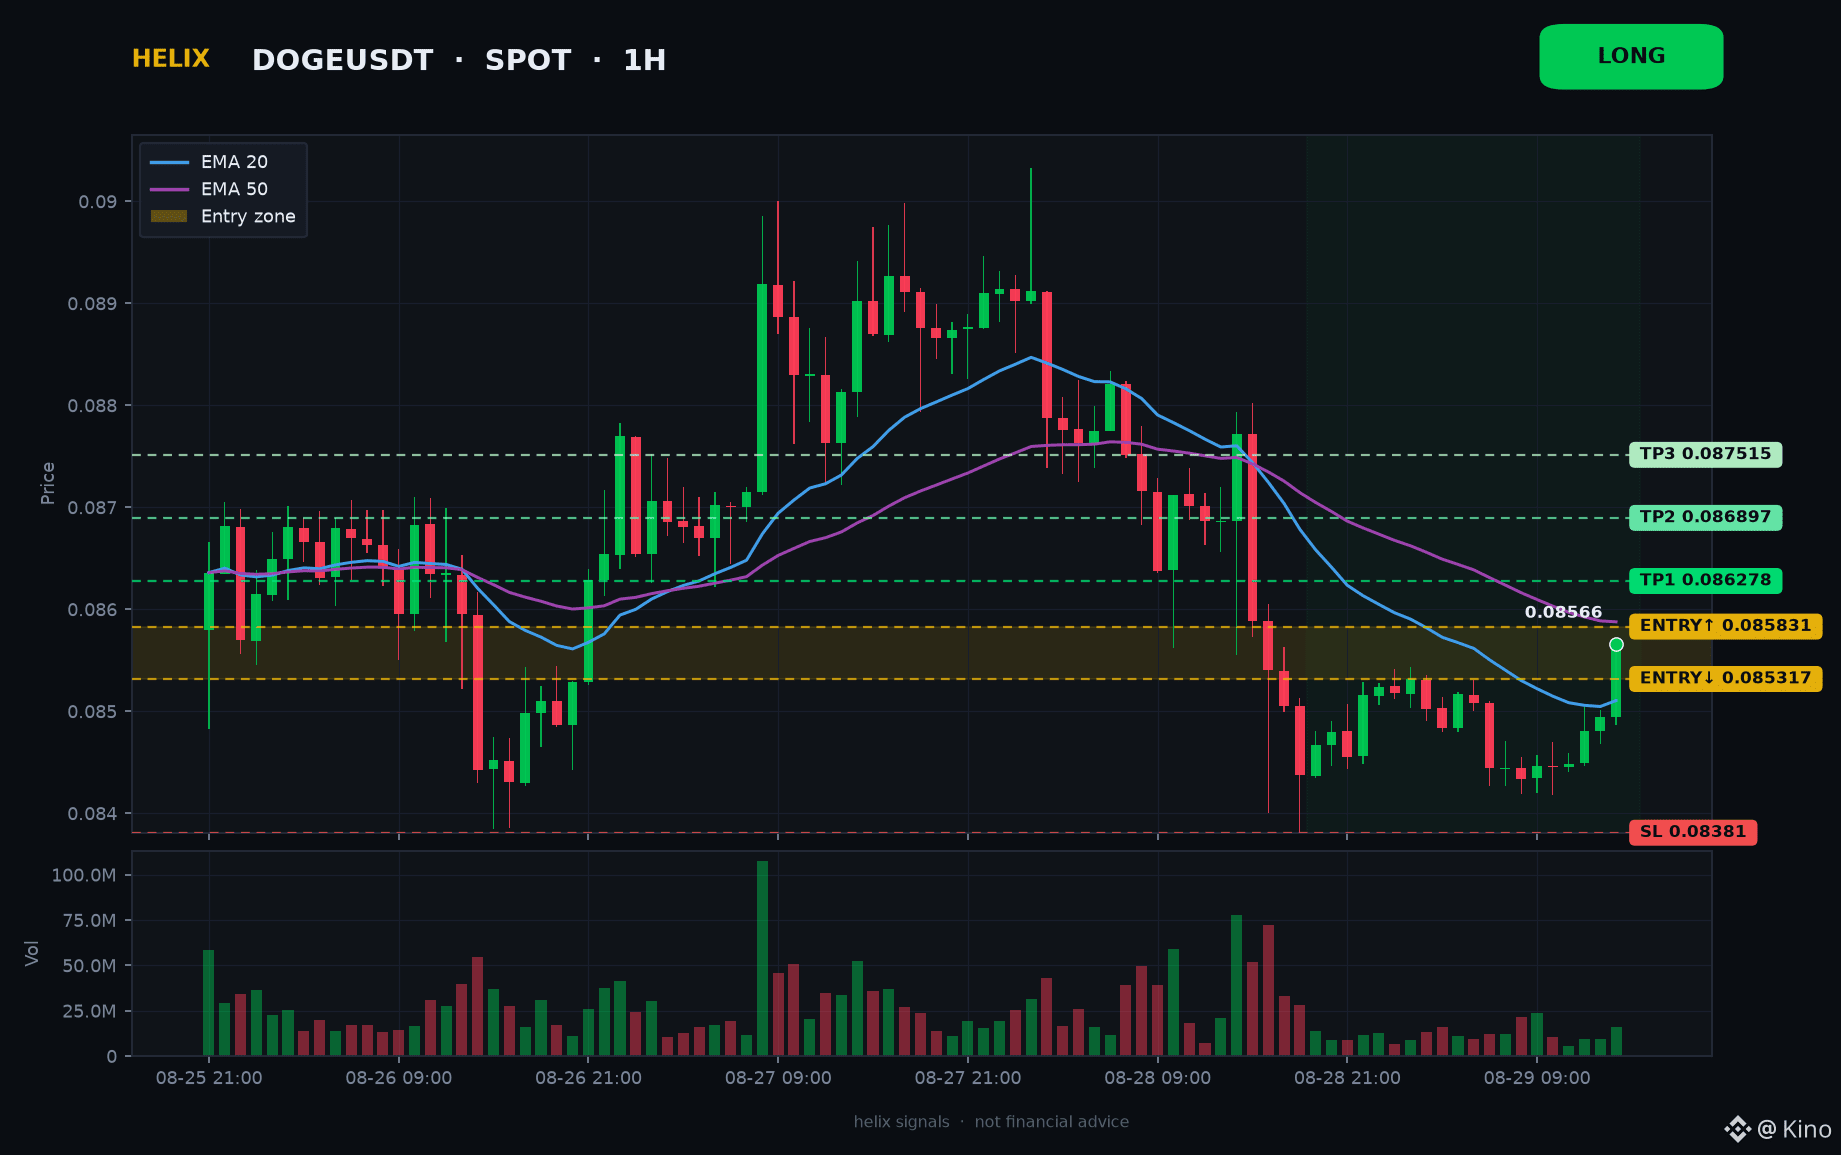The width and height of the screenshot is (1841, 1155).
Task: Click the 08-28 09:00 time label
Action: [1158, 1078]
